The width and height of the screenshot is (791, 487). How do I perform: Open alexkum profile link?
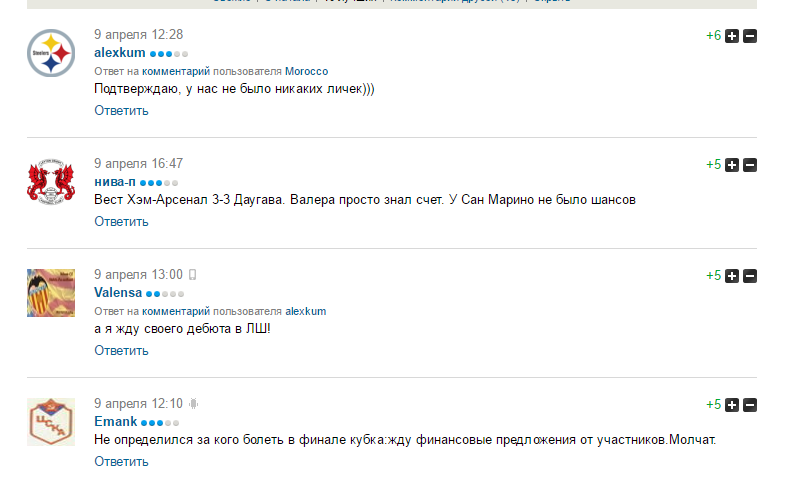click(x=120, y=52)
